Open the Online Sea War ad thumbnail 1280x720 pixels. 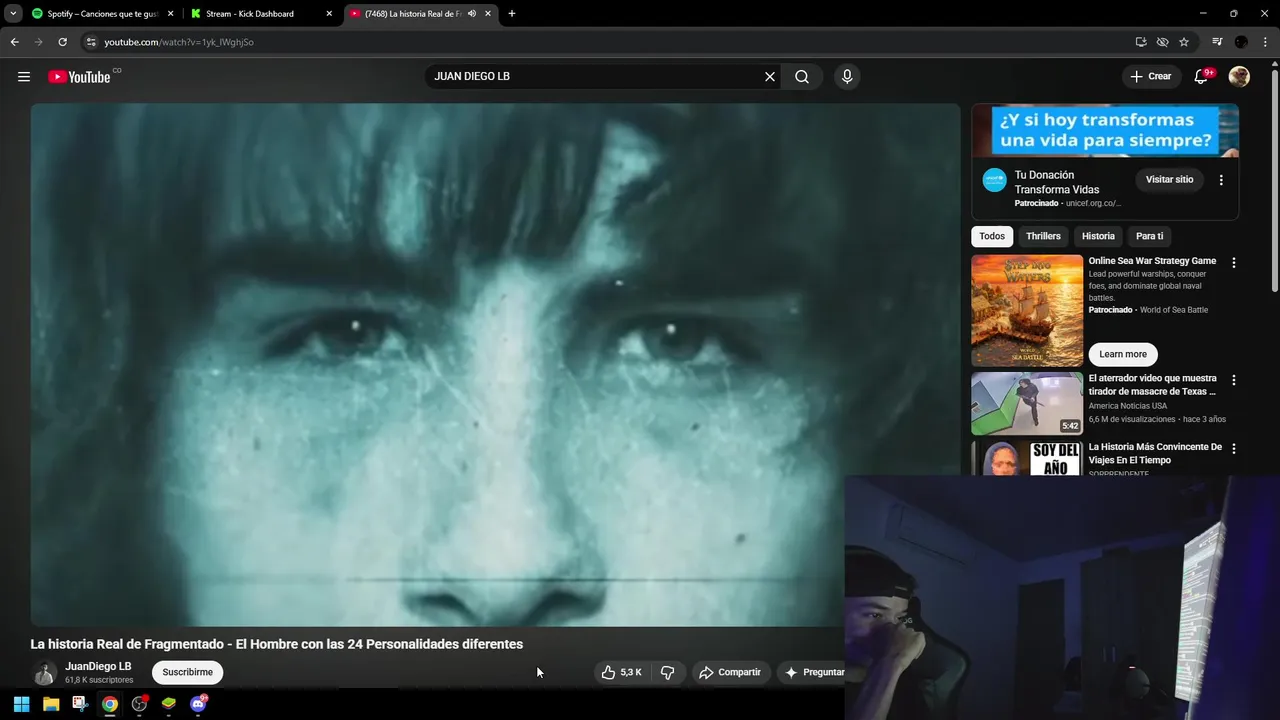1027,311
